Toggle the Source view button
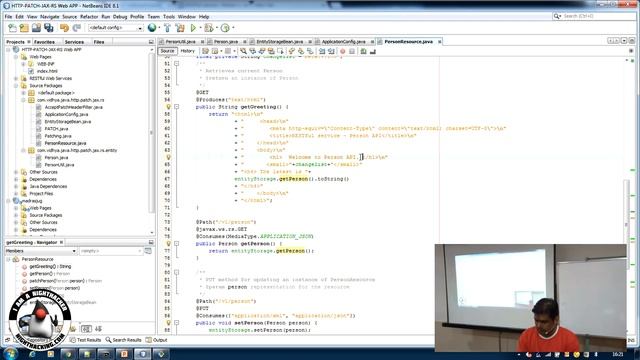The width and height of the screenshot is (640, 360). (167, 51)
